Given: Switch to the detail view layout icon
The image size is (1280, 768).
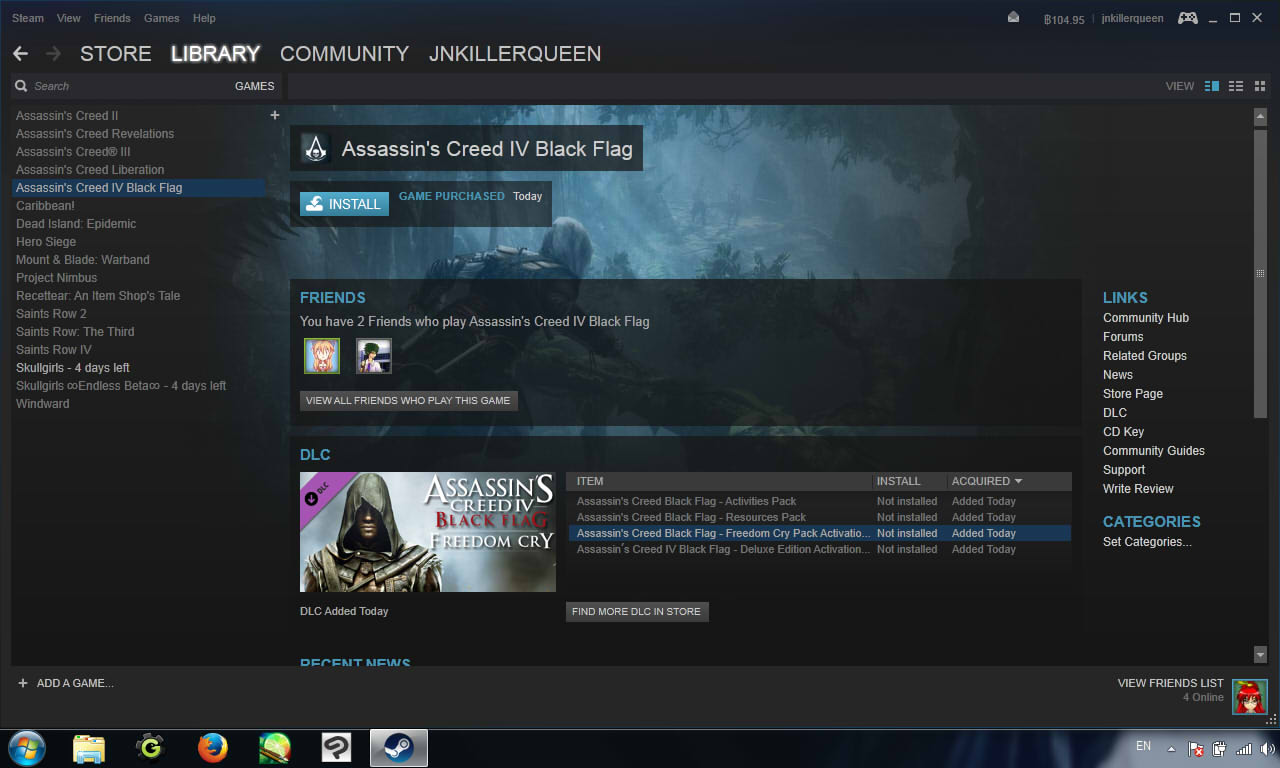Looking at the screenshot, I should point(1212,86).
